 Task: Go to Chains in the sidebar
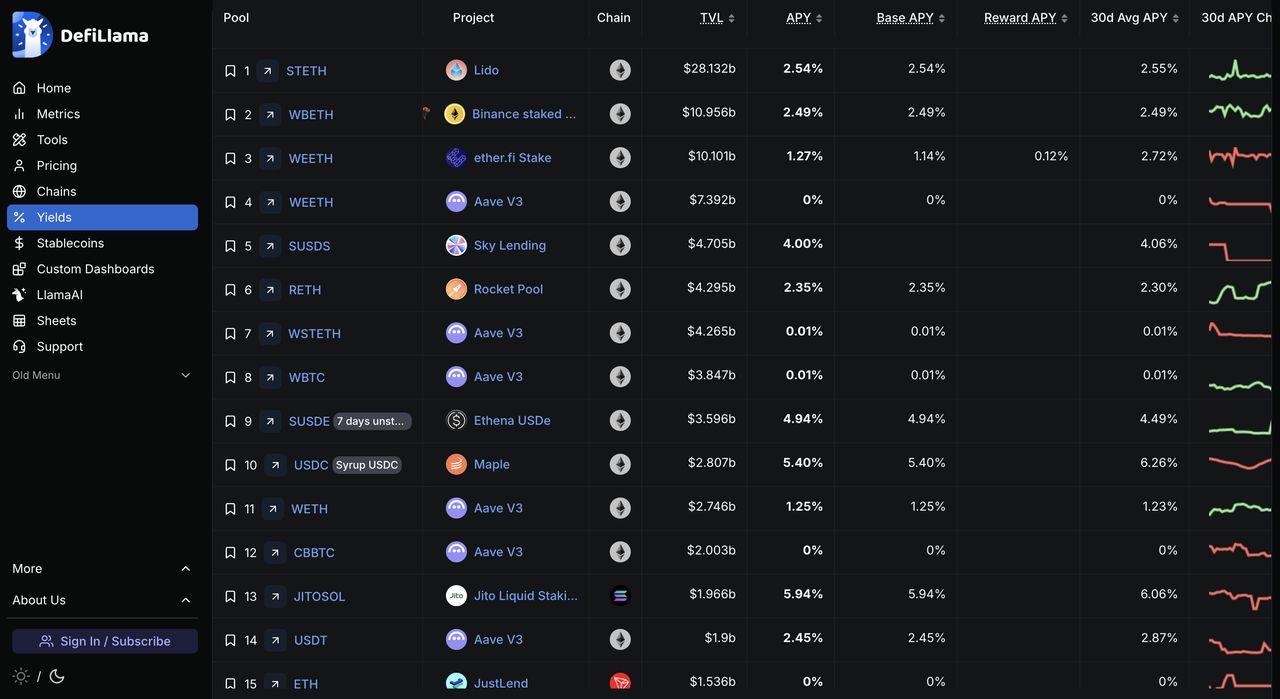tap(56, 191)
